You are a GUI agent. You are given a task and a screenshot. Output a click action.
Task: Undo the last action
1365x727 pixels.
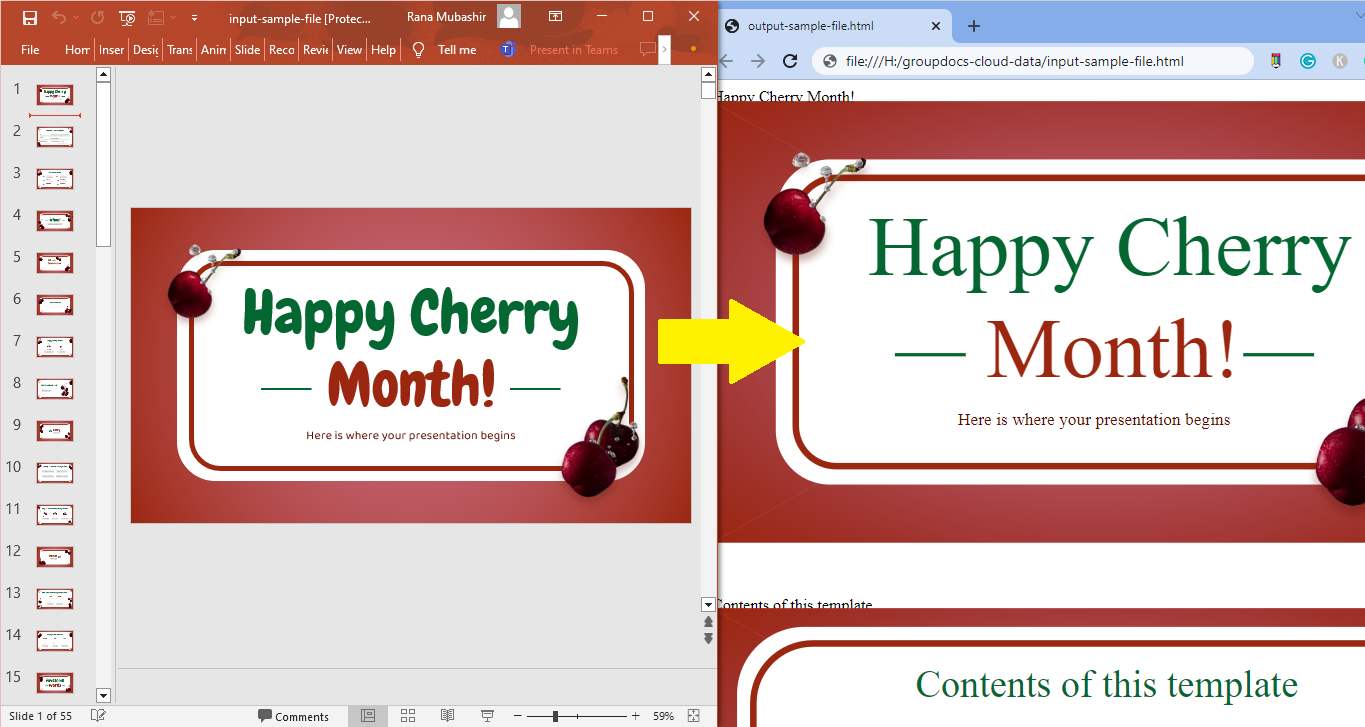tap(58, 16)
